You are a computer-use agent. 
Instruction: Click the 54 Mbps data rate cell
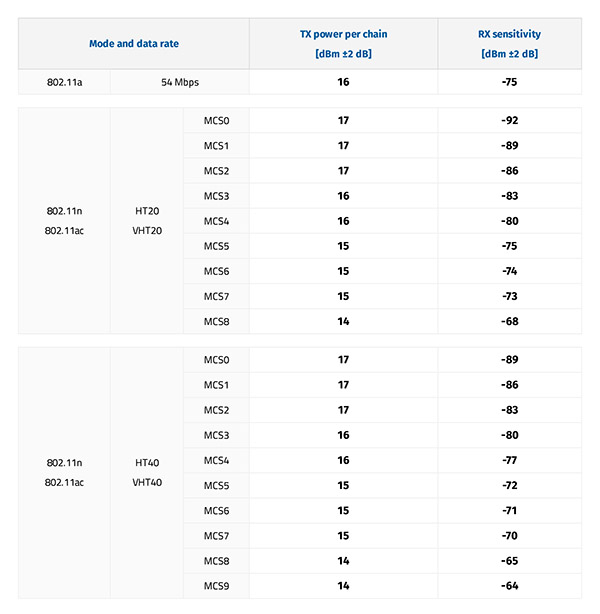tap(180, 82)
